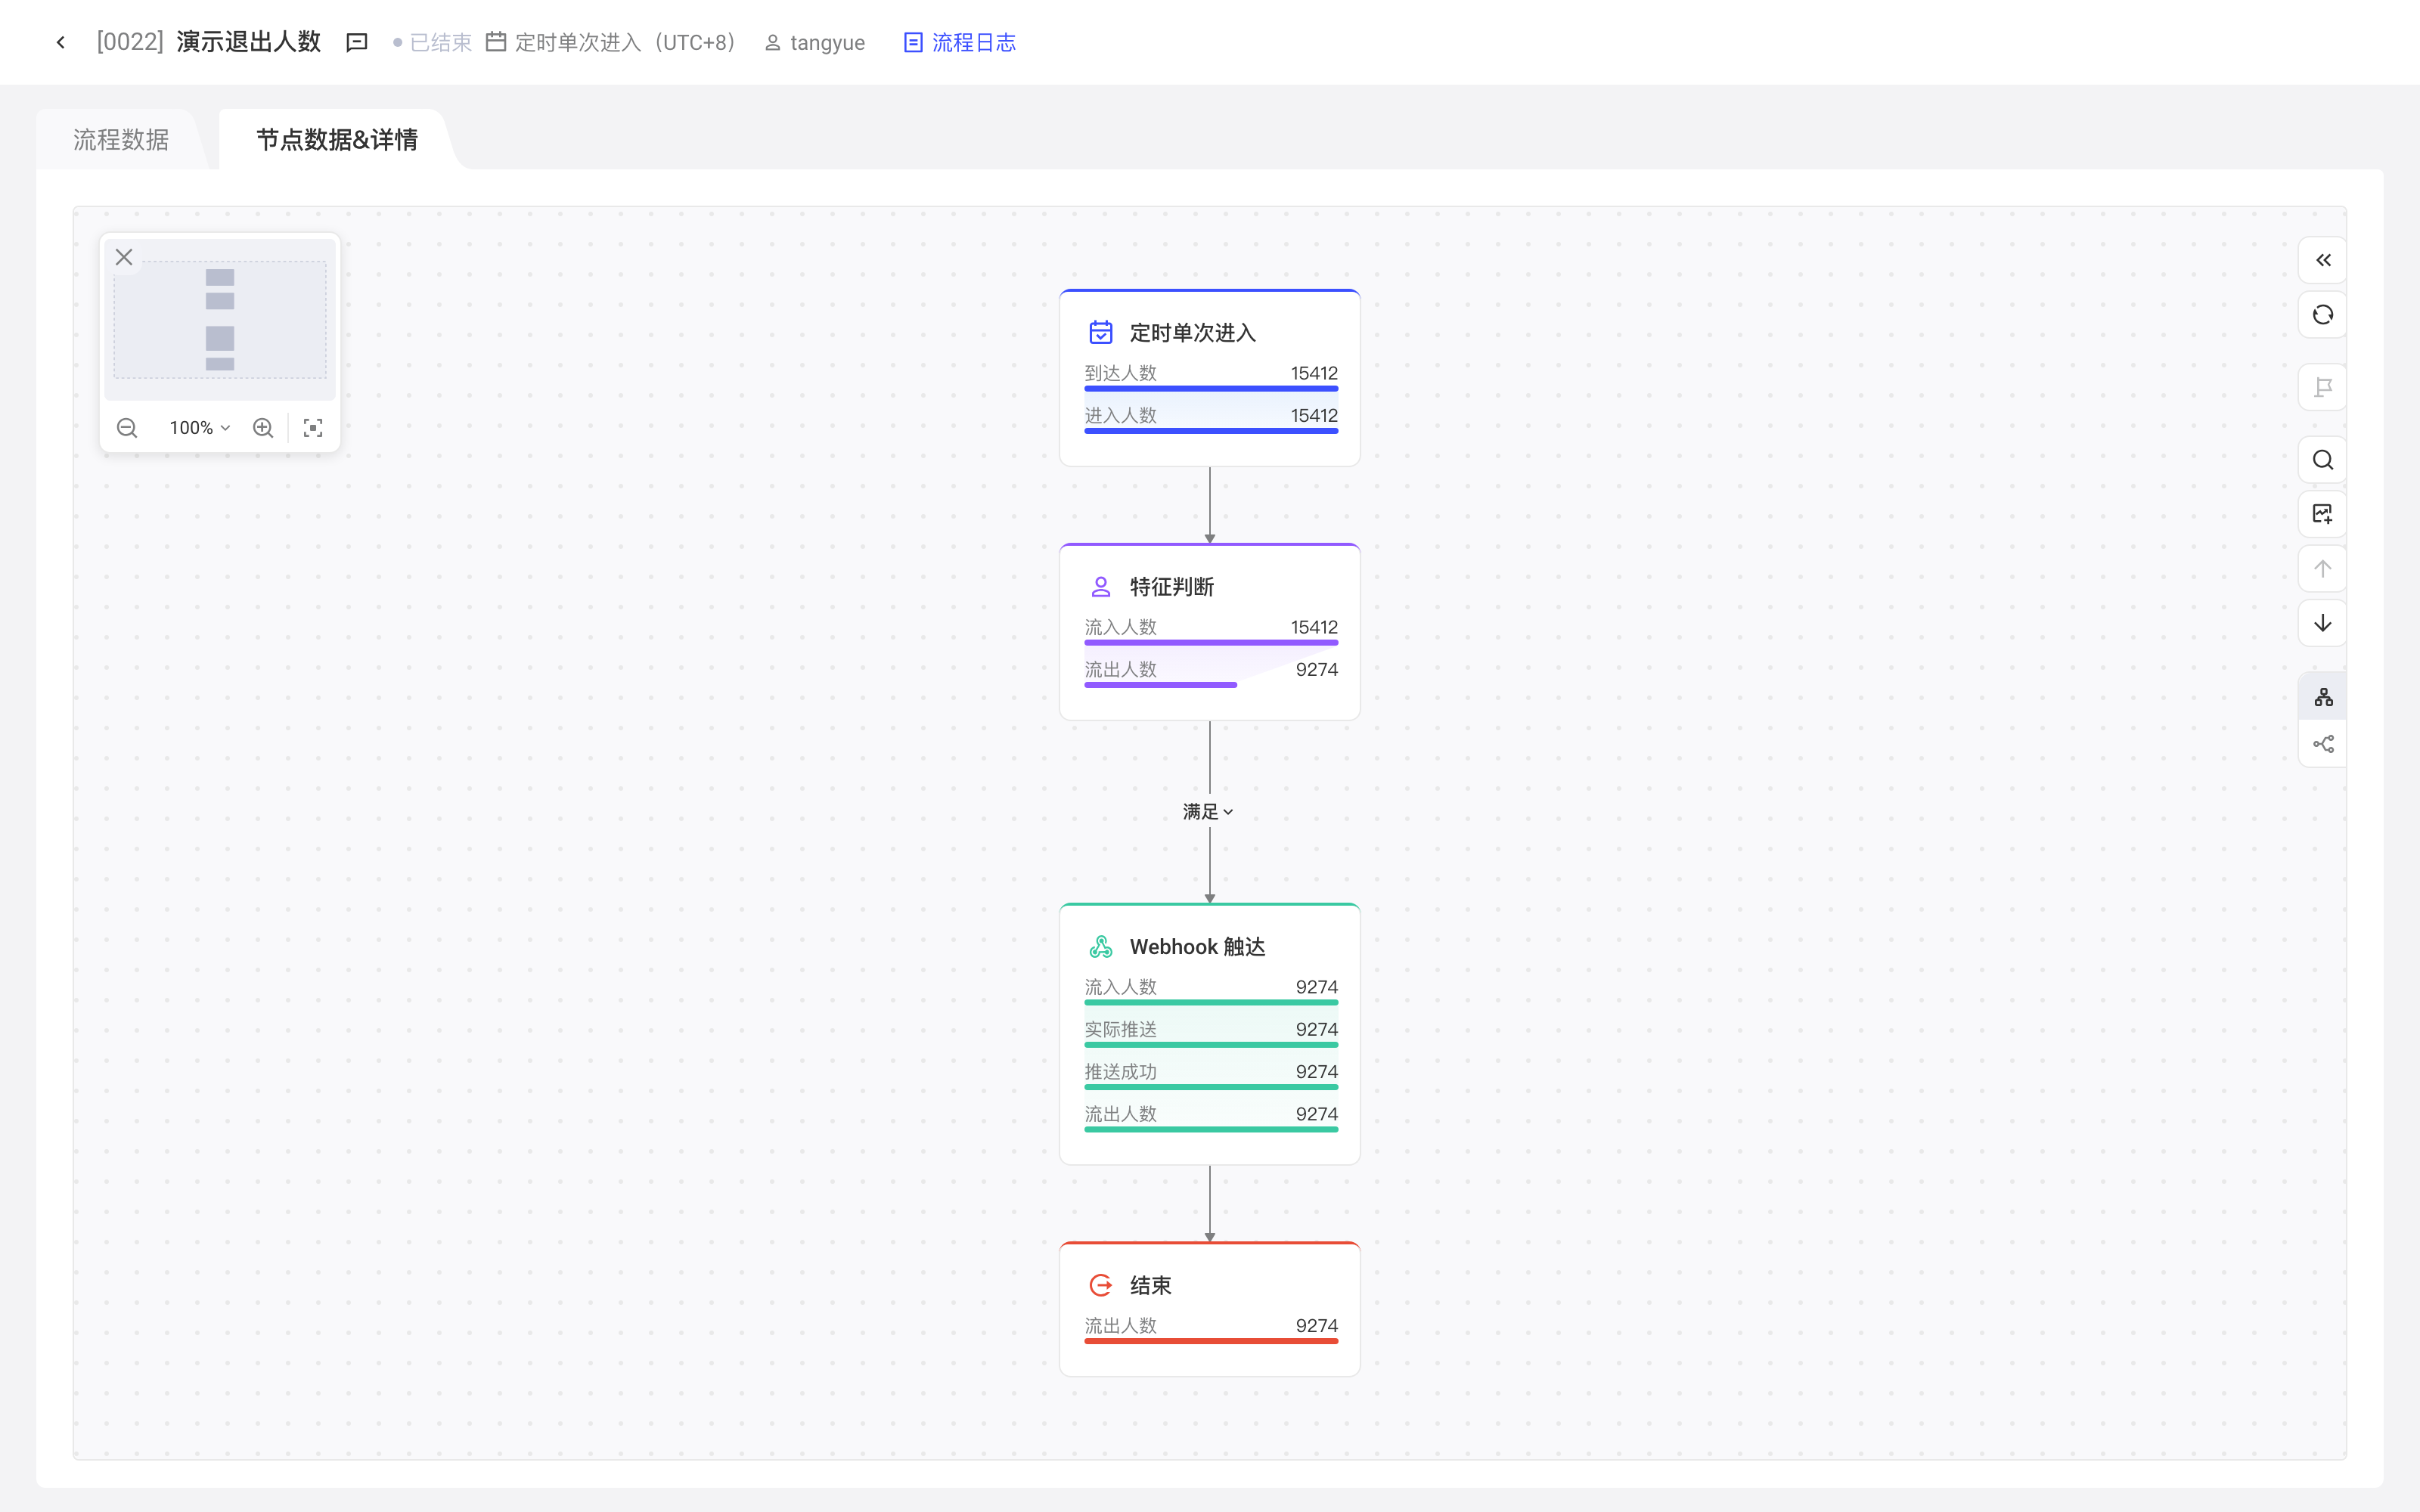The image size is (2420, 1512).
Task: Open the comment icon beside the title
Action: [x=357, y=42]
